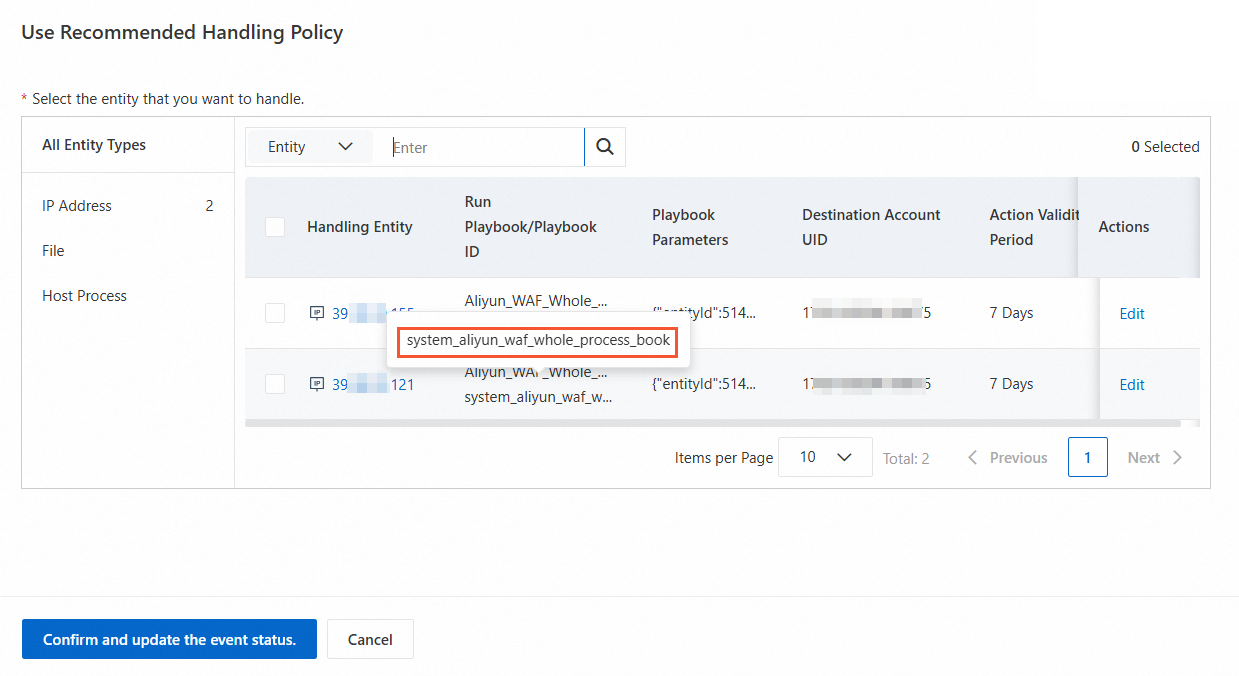Click the horizontal scrollbar under the table
The image size is (1239, 676).
(x=712, y=424)
